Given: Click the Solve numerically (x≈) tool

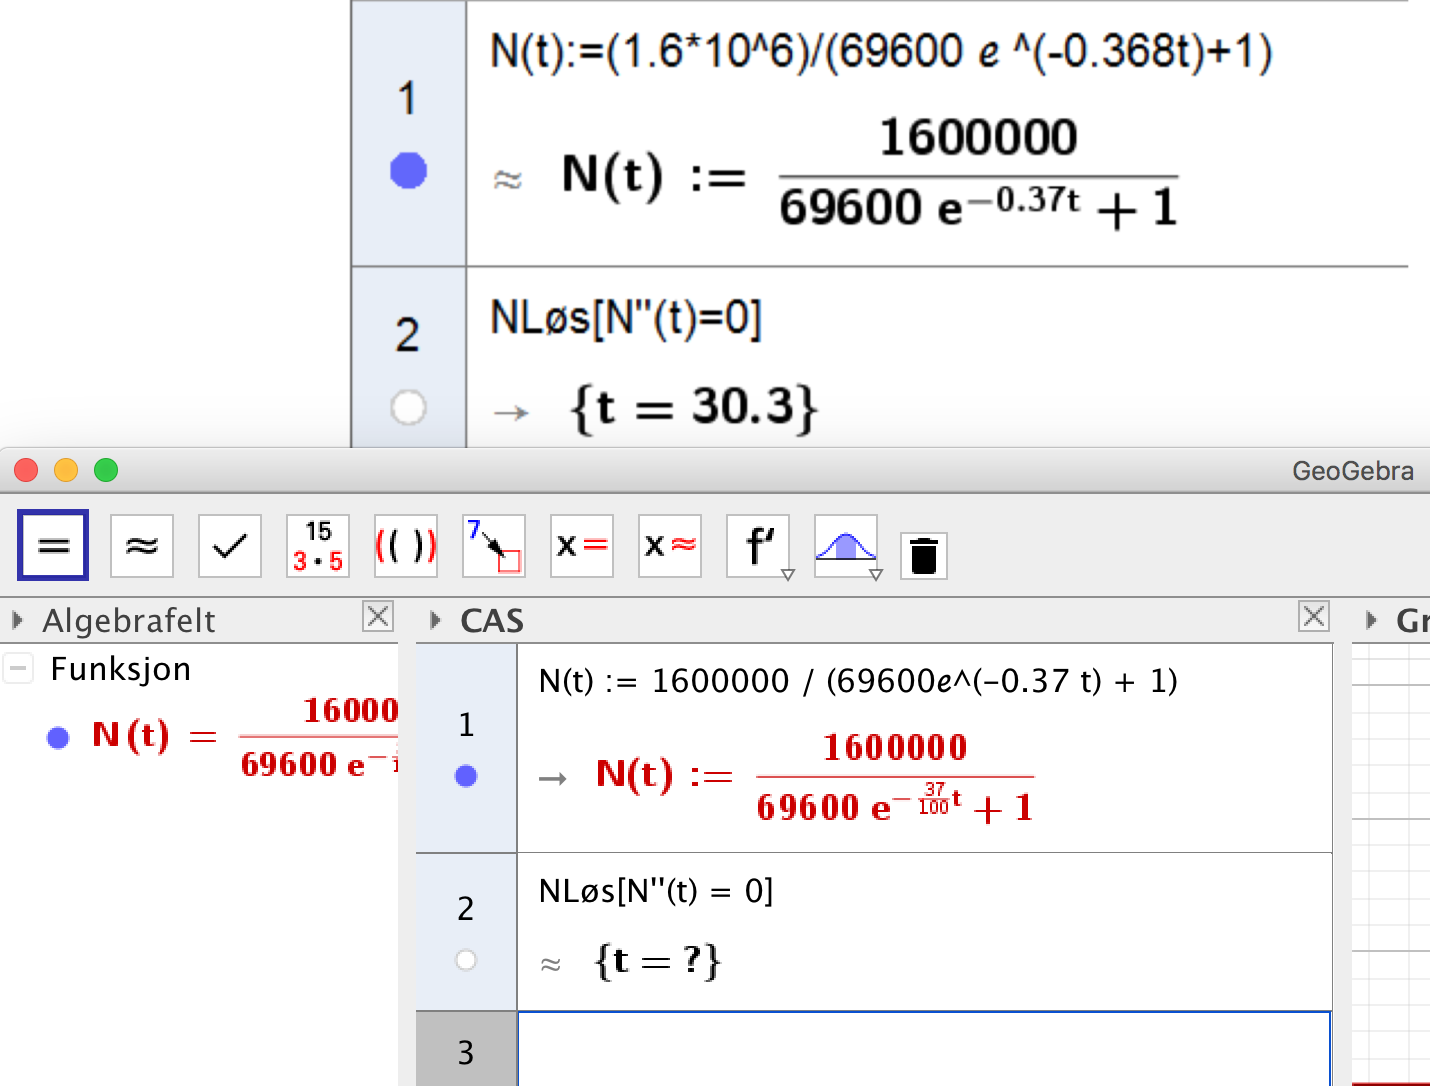Looking at the screenshot, I should [x=669, y=545].
